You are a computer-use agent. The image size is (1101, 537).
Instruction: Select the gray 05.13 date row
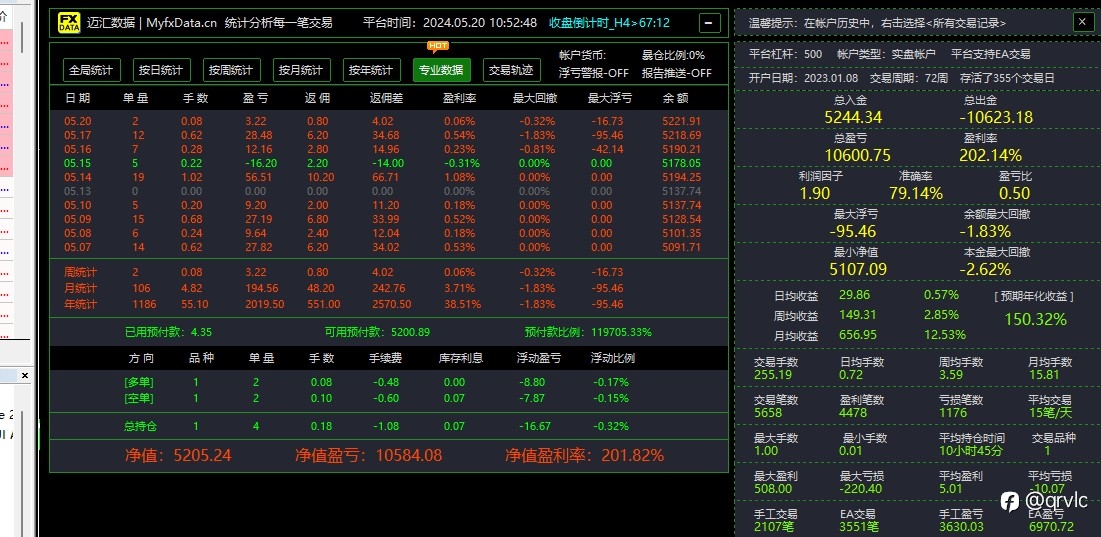388,191
